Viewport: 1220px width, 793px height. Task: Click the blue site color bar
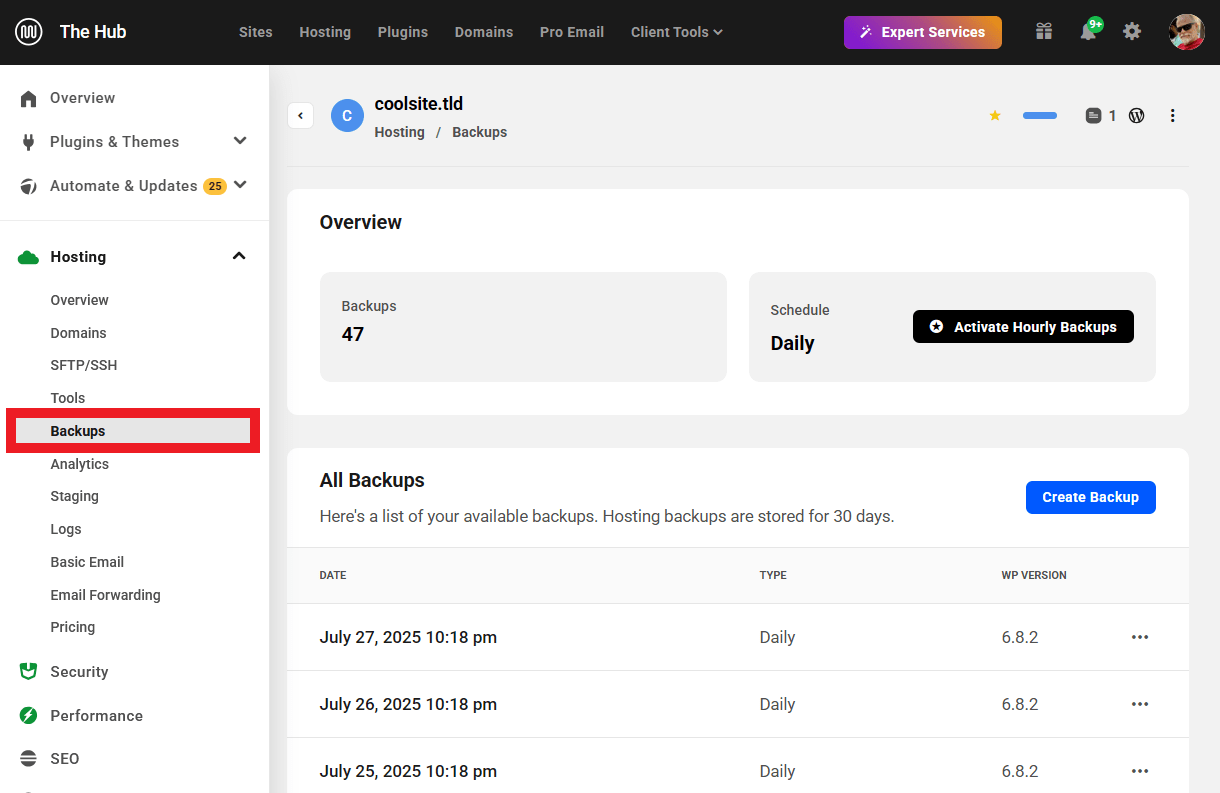[1039, 116]
